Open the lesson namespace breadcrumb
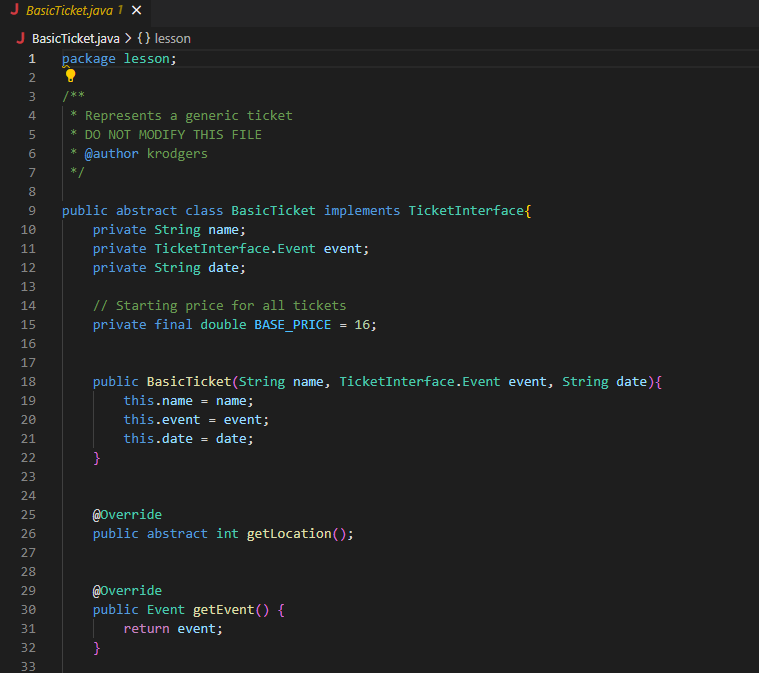759x673 pixels. click(x=172, y=39)
